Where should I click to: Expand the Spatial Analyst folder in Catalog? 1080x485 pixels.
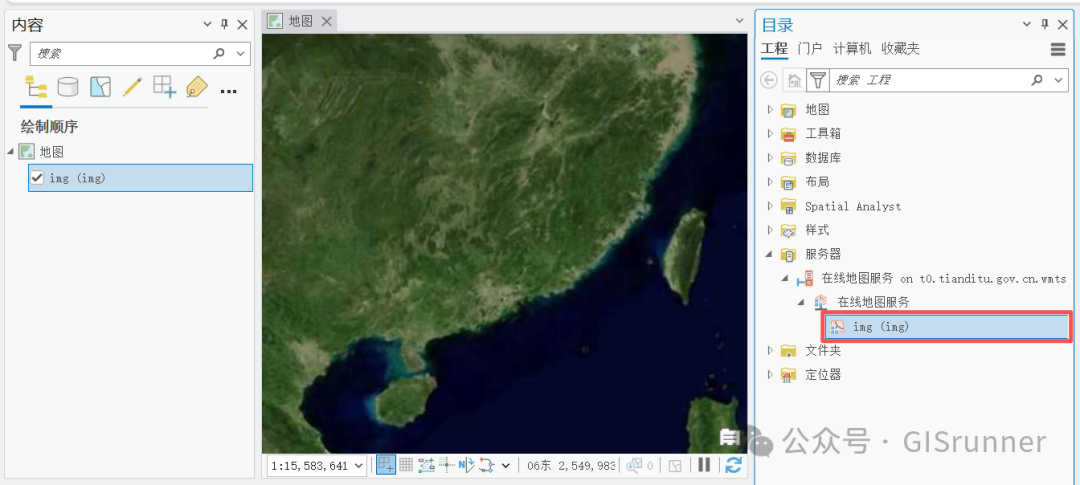pos(770,206)
